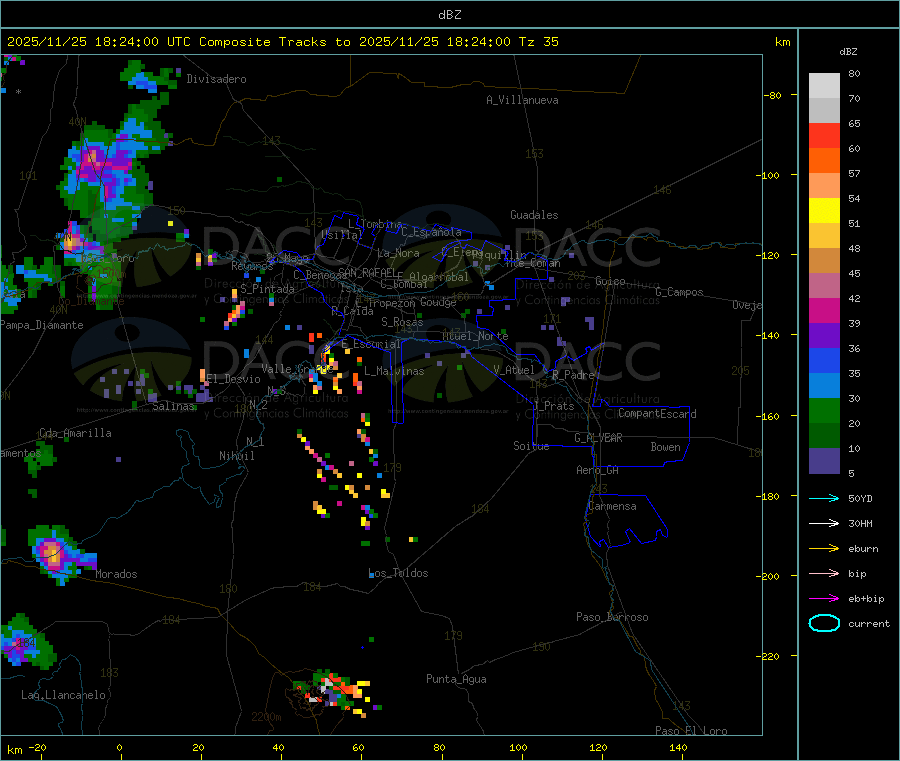Select the dark orange 57–60 dBZ legend swatch
The height and width of the screenshot is (761, 900).
coord(824,161)
